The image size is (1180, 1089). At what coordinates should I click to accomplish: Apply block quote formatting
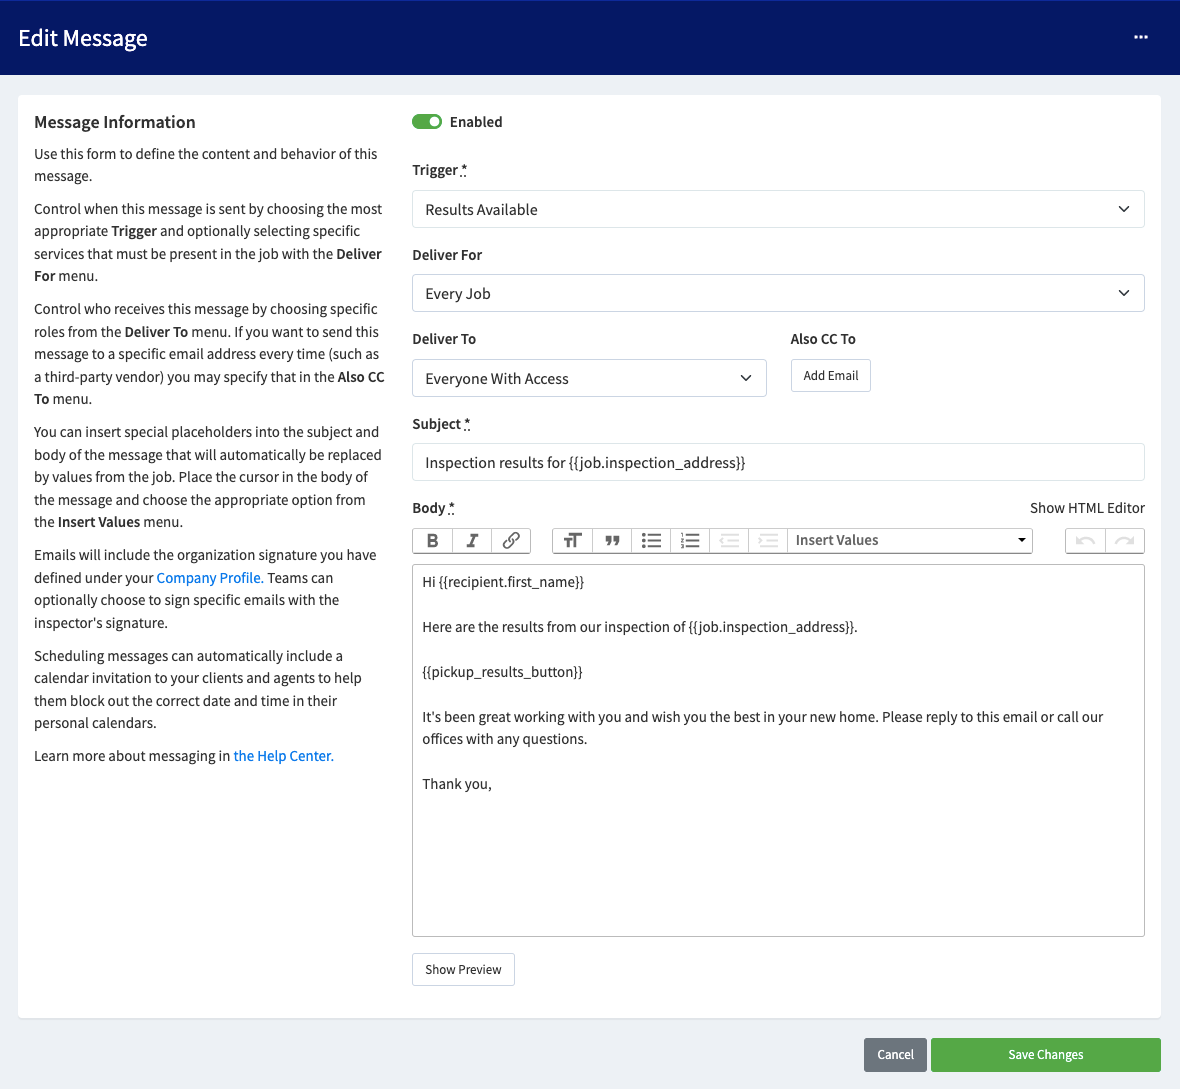pos(612,541)
